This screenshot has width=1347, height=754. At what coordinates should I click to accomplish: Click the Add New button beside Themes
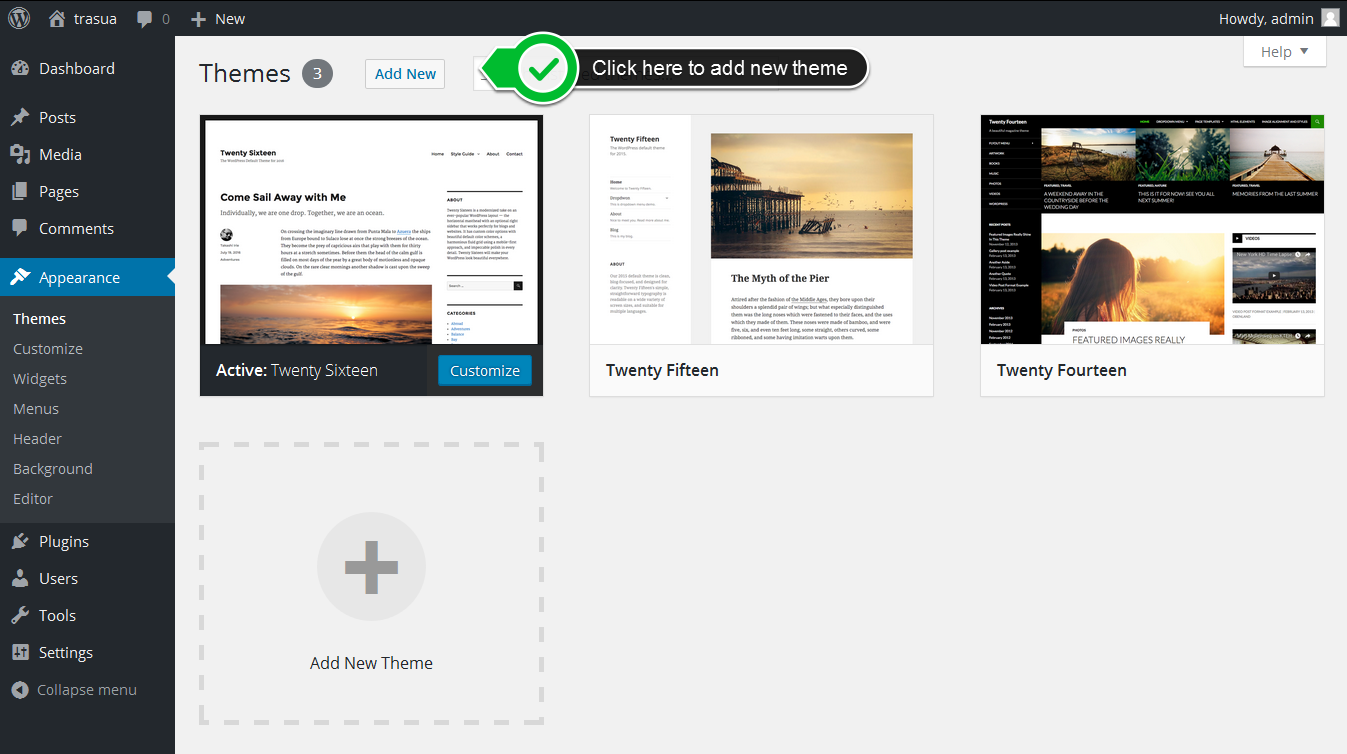[405, 74]
